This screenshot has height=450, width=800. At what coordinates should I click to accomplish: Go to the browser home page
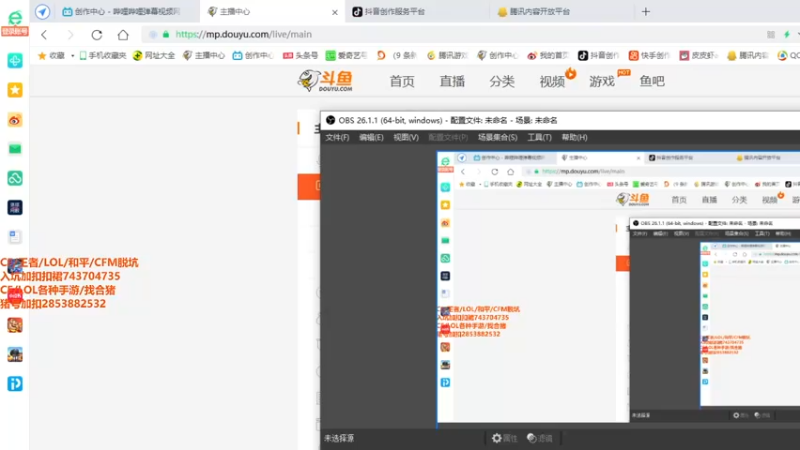click(x=123, y=35)
